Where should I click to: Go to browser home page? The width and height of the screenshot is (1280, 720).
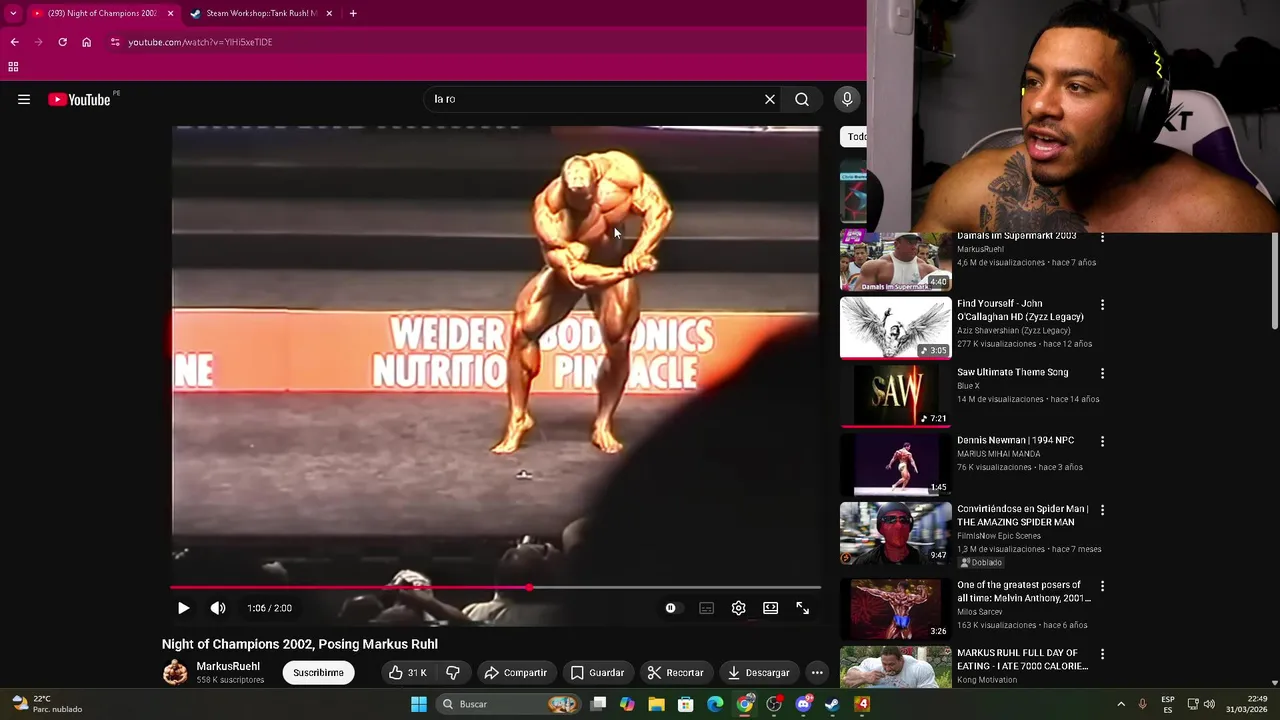86,42
